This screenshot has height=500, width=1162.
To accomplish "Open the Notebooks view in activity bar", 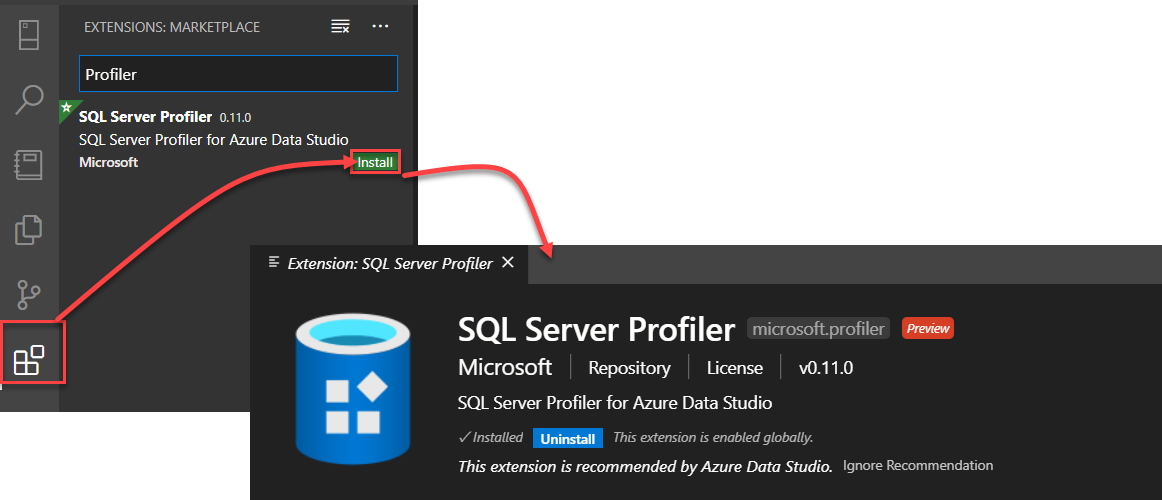I will pos(29,164).
